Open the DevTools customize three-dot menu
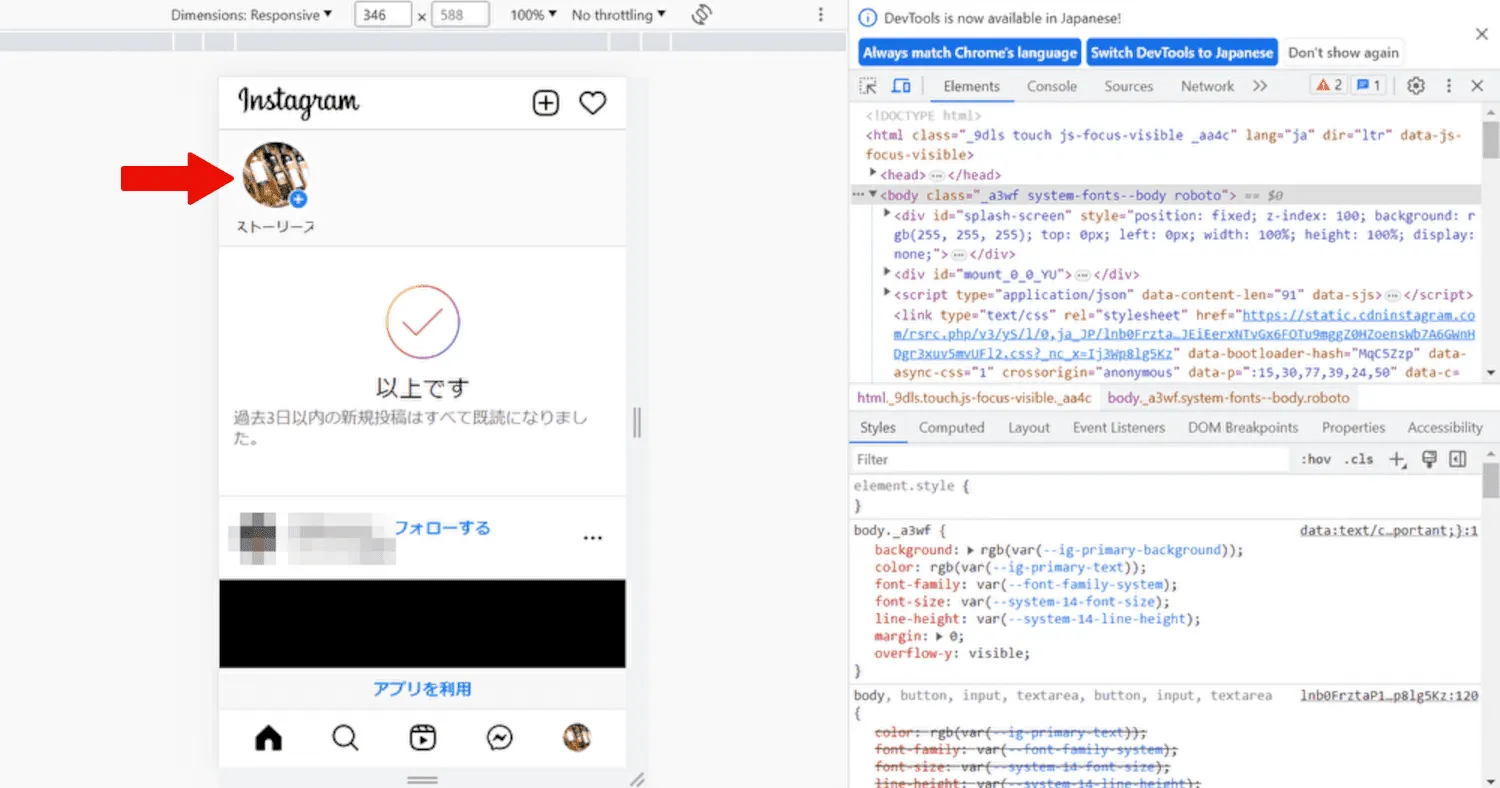 1448,86
